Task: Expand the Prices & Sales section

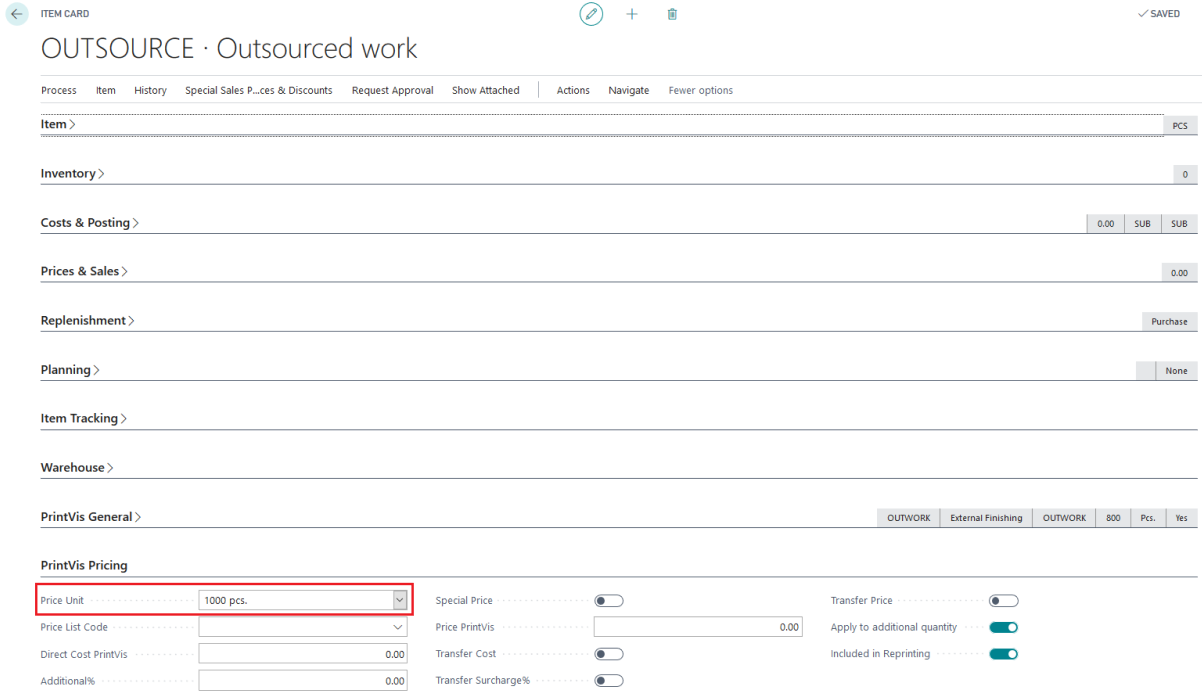Action: pyautogui.click(x=84, y=272)
